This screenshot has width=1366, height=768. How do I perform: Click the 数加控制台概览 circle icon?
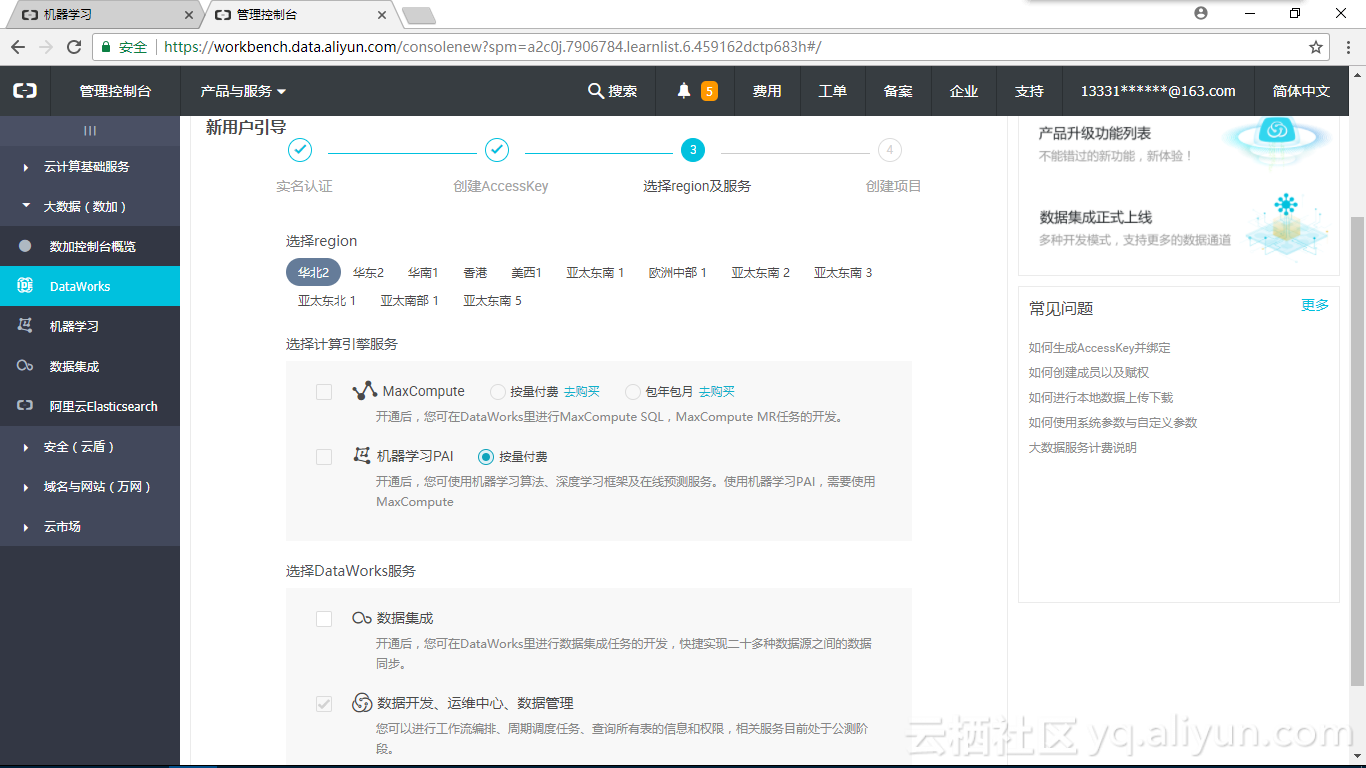click(25, 246)
